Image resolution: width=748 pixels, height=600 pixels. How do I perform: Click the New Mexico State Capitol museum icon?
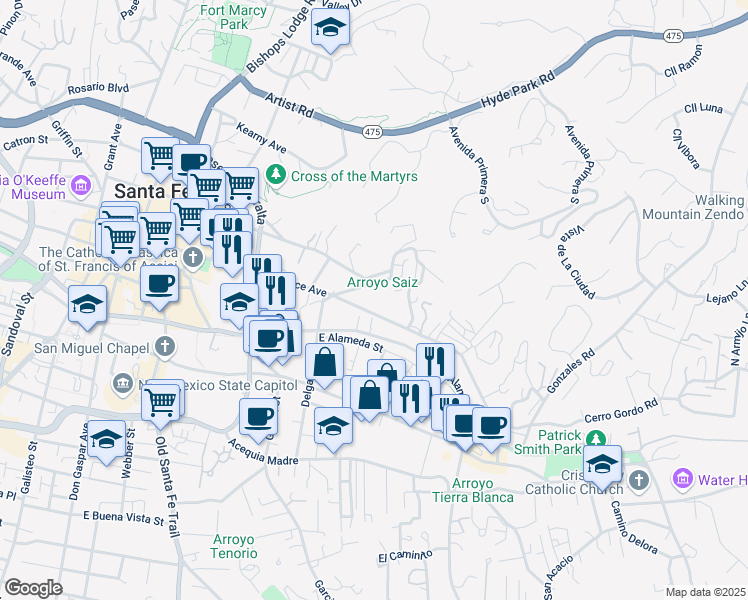click(123, 384)
